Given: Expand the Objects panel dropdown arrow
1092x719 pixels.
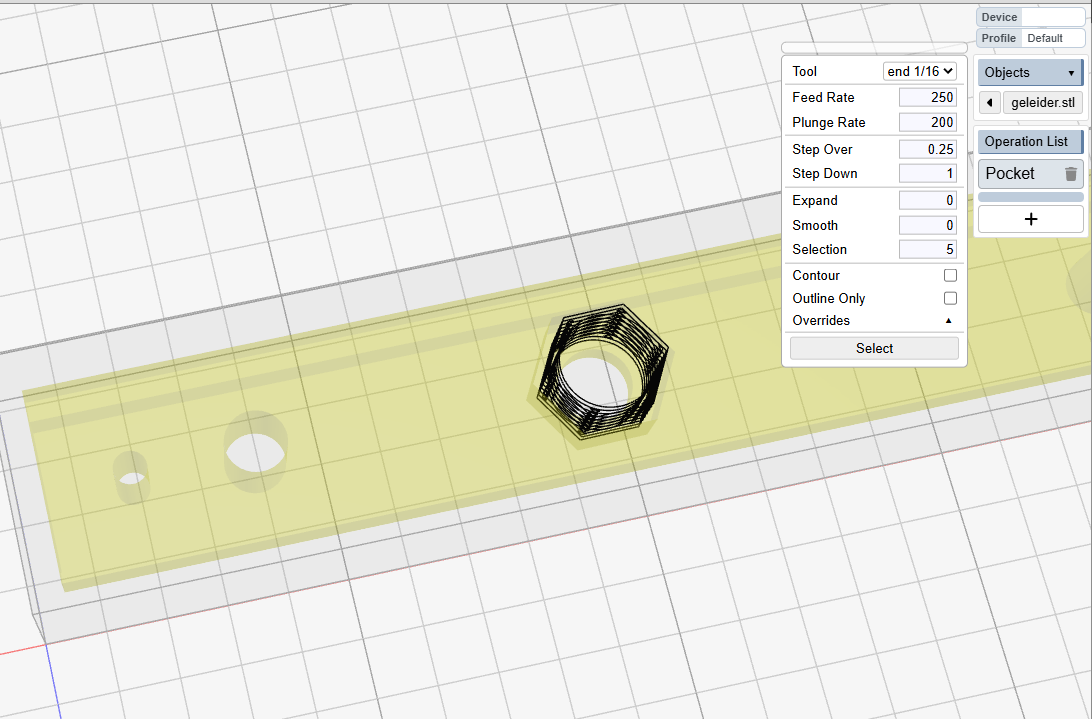Looking at the screenshot, I should click(1071, 73).
